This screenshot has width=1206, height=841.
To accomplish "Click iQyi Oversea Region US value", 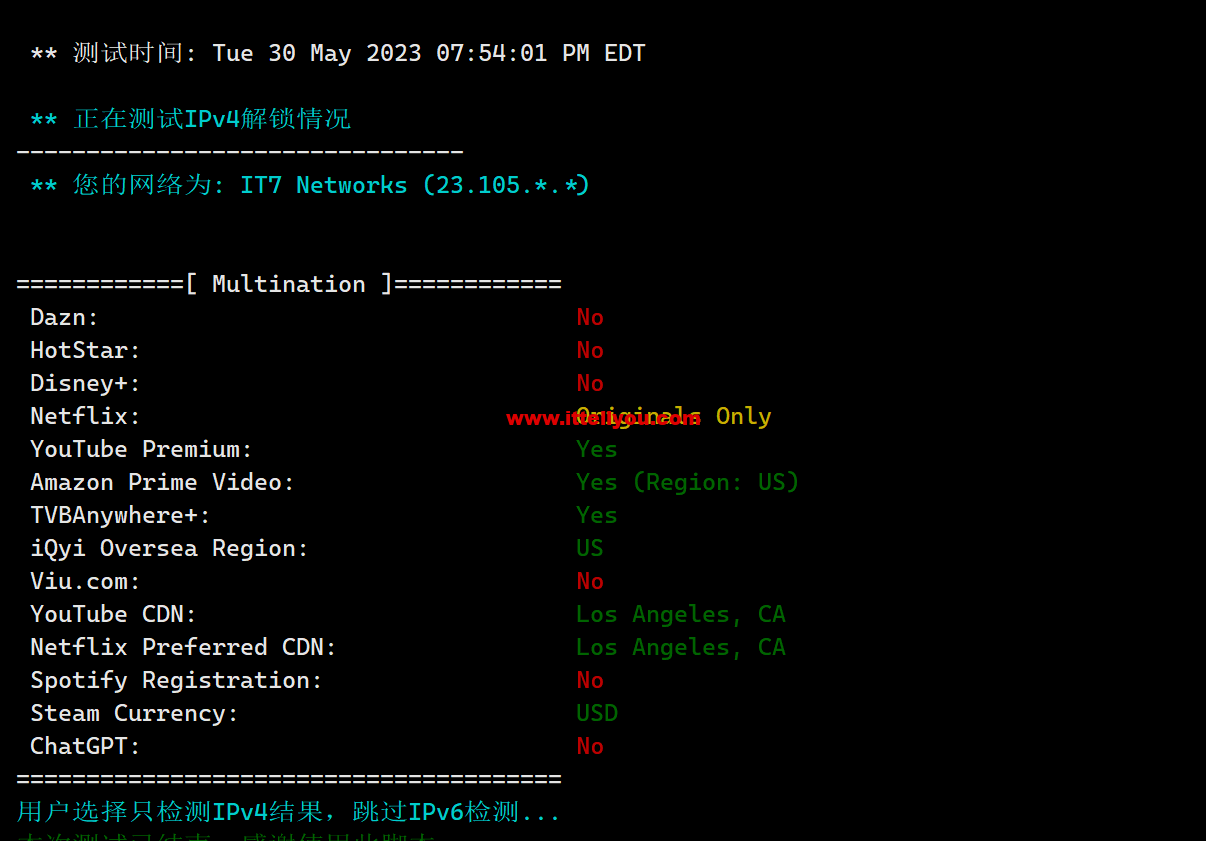I will tap(590, 548).
